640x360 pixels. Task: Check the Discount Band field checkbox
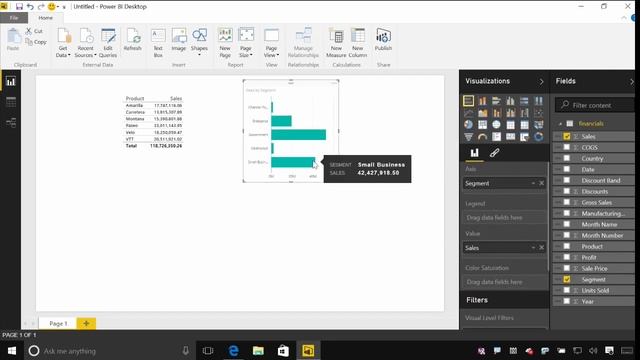pos(567,180)
